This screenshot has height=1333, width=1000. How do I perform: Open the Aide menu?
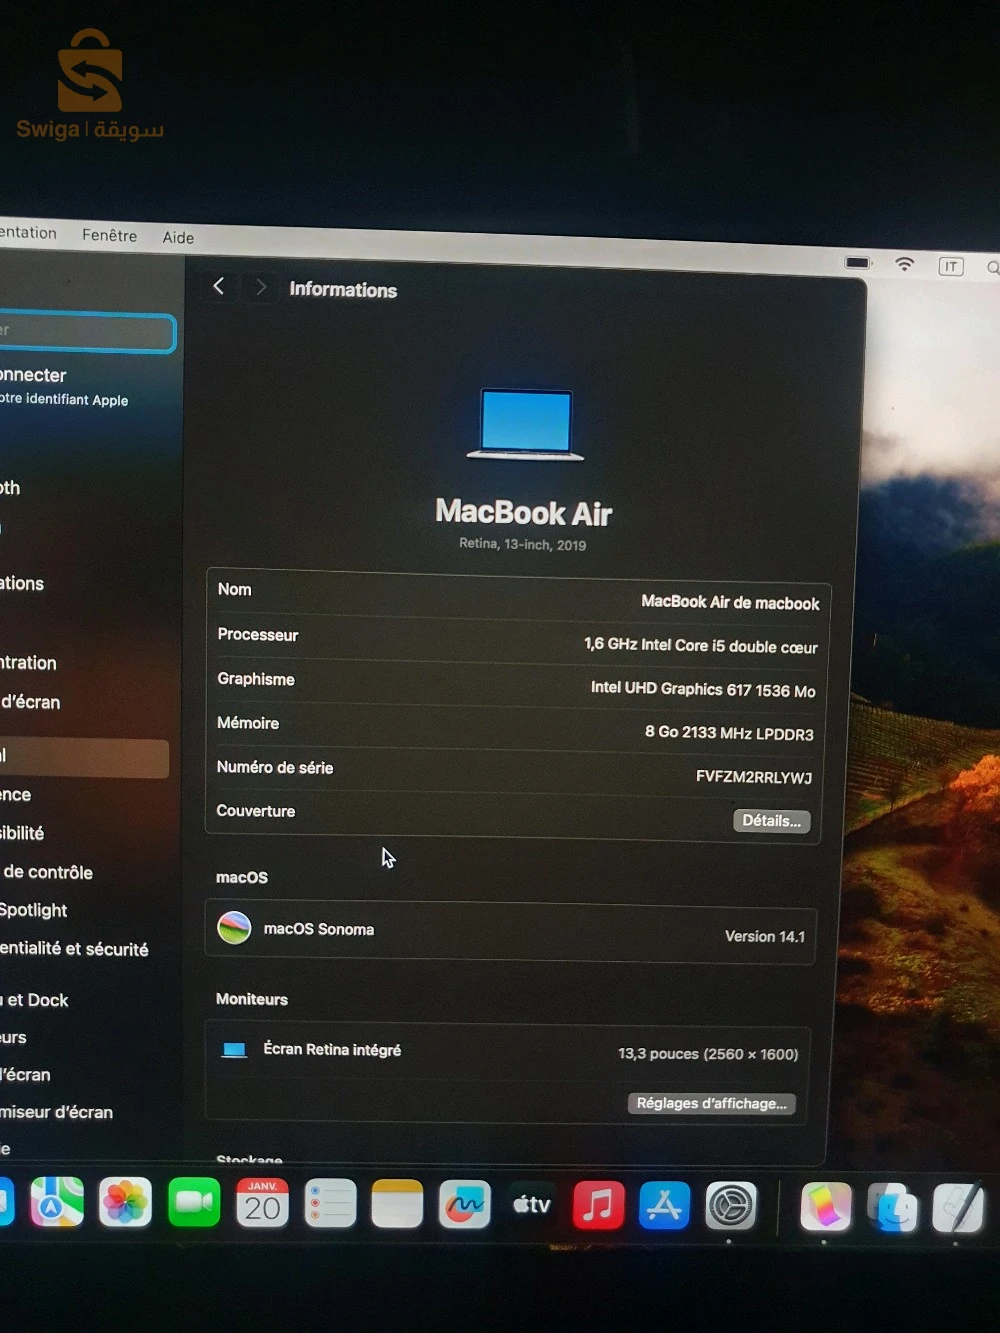[178, 237]
